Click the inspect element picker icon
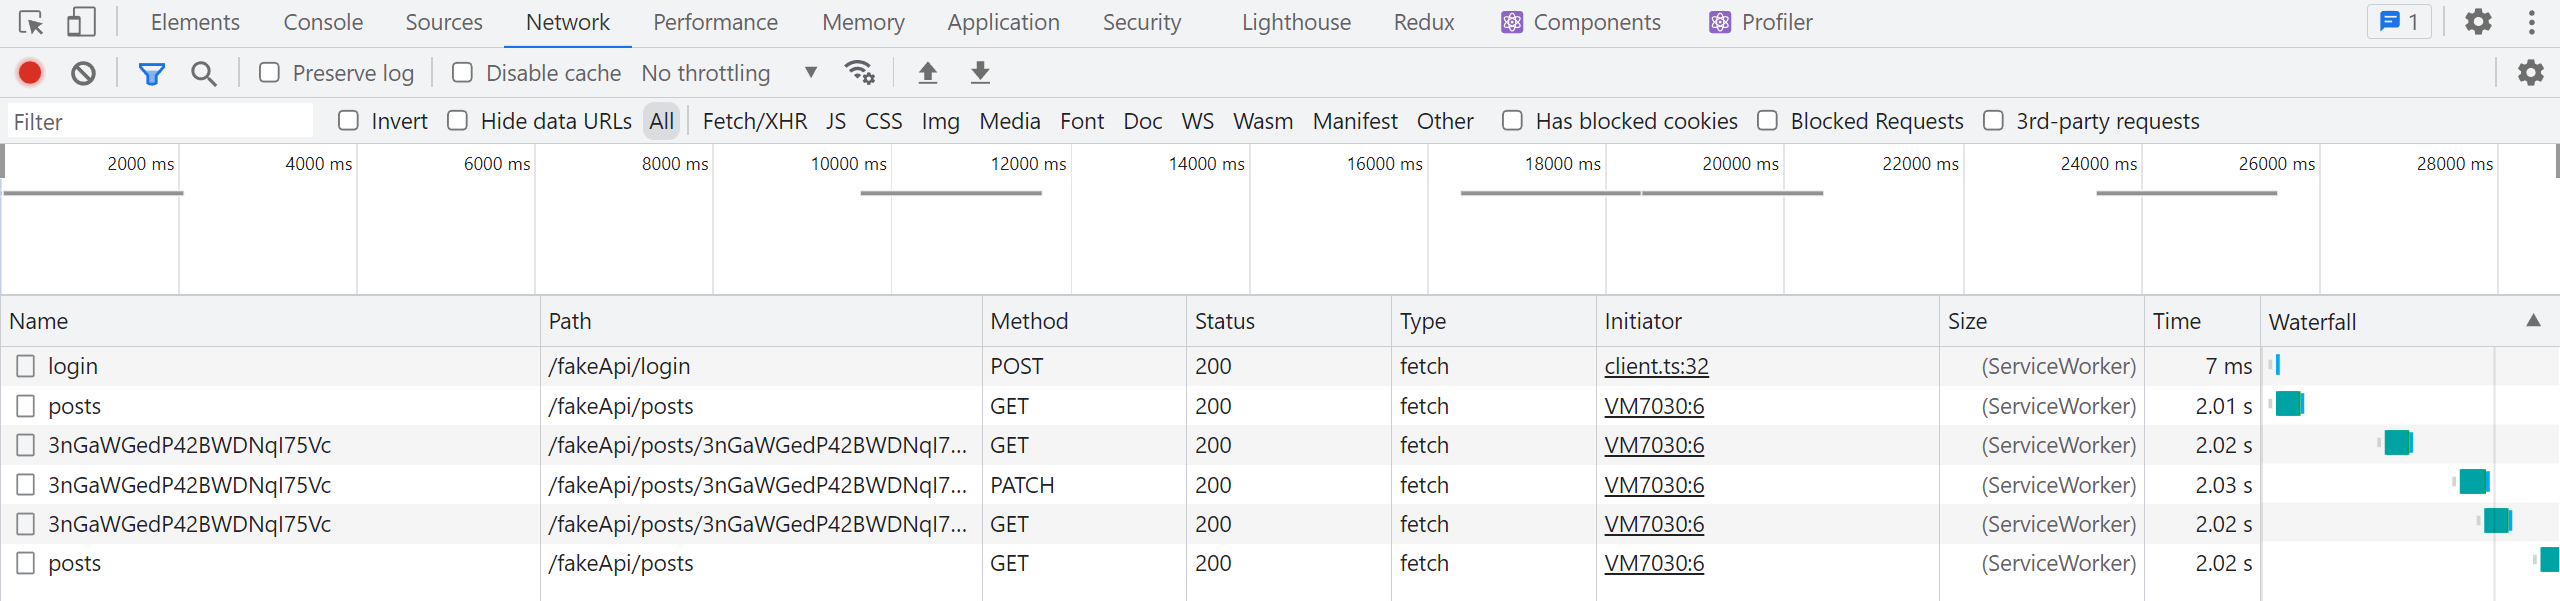This screenshot has height=601, width=2560. [31, 22]
